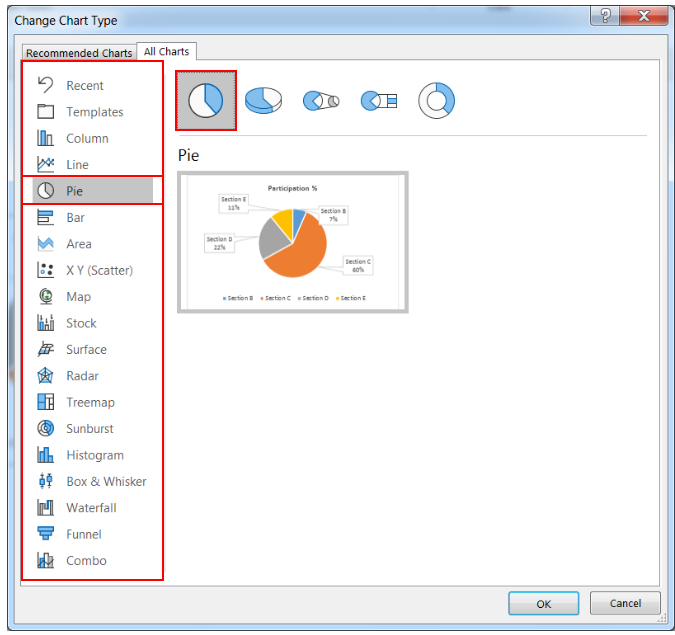Choose the Radar chart icon

coord(45,376)
